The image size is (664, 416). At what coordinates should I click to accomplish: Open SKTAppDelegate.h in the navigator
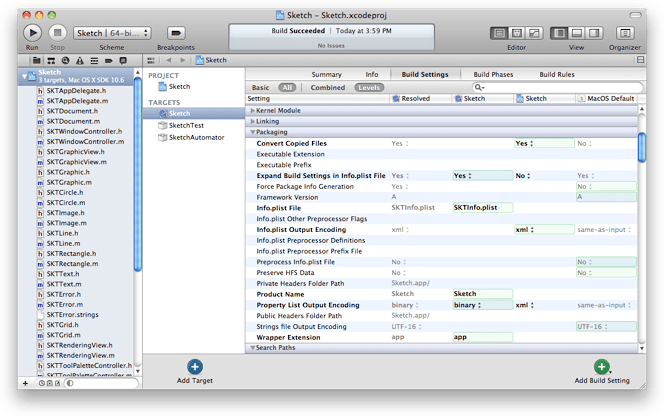(x=76, y=91)
